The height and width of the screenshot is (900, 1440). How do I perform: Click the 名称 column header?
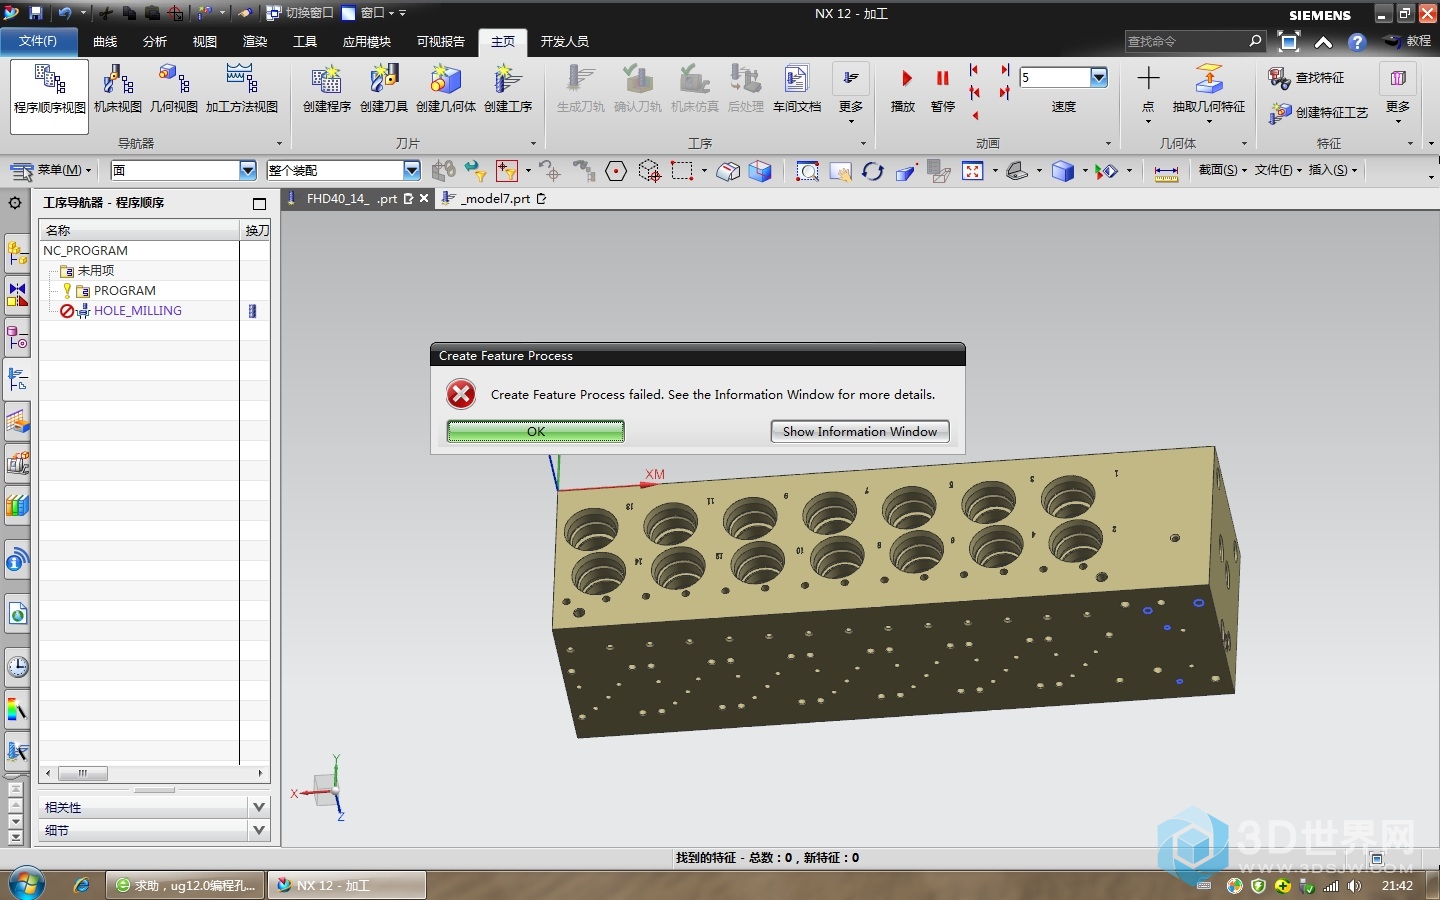pos(140,230)
